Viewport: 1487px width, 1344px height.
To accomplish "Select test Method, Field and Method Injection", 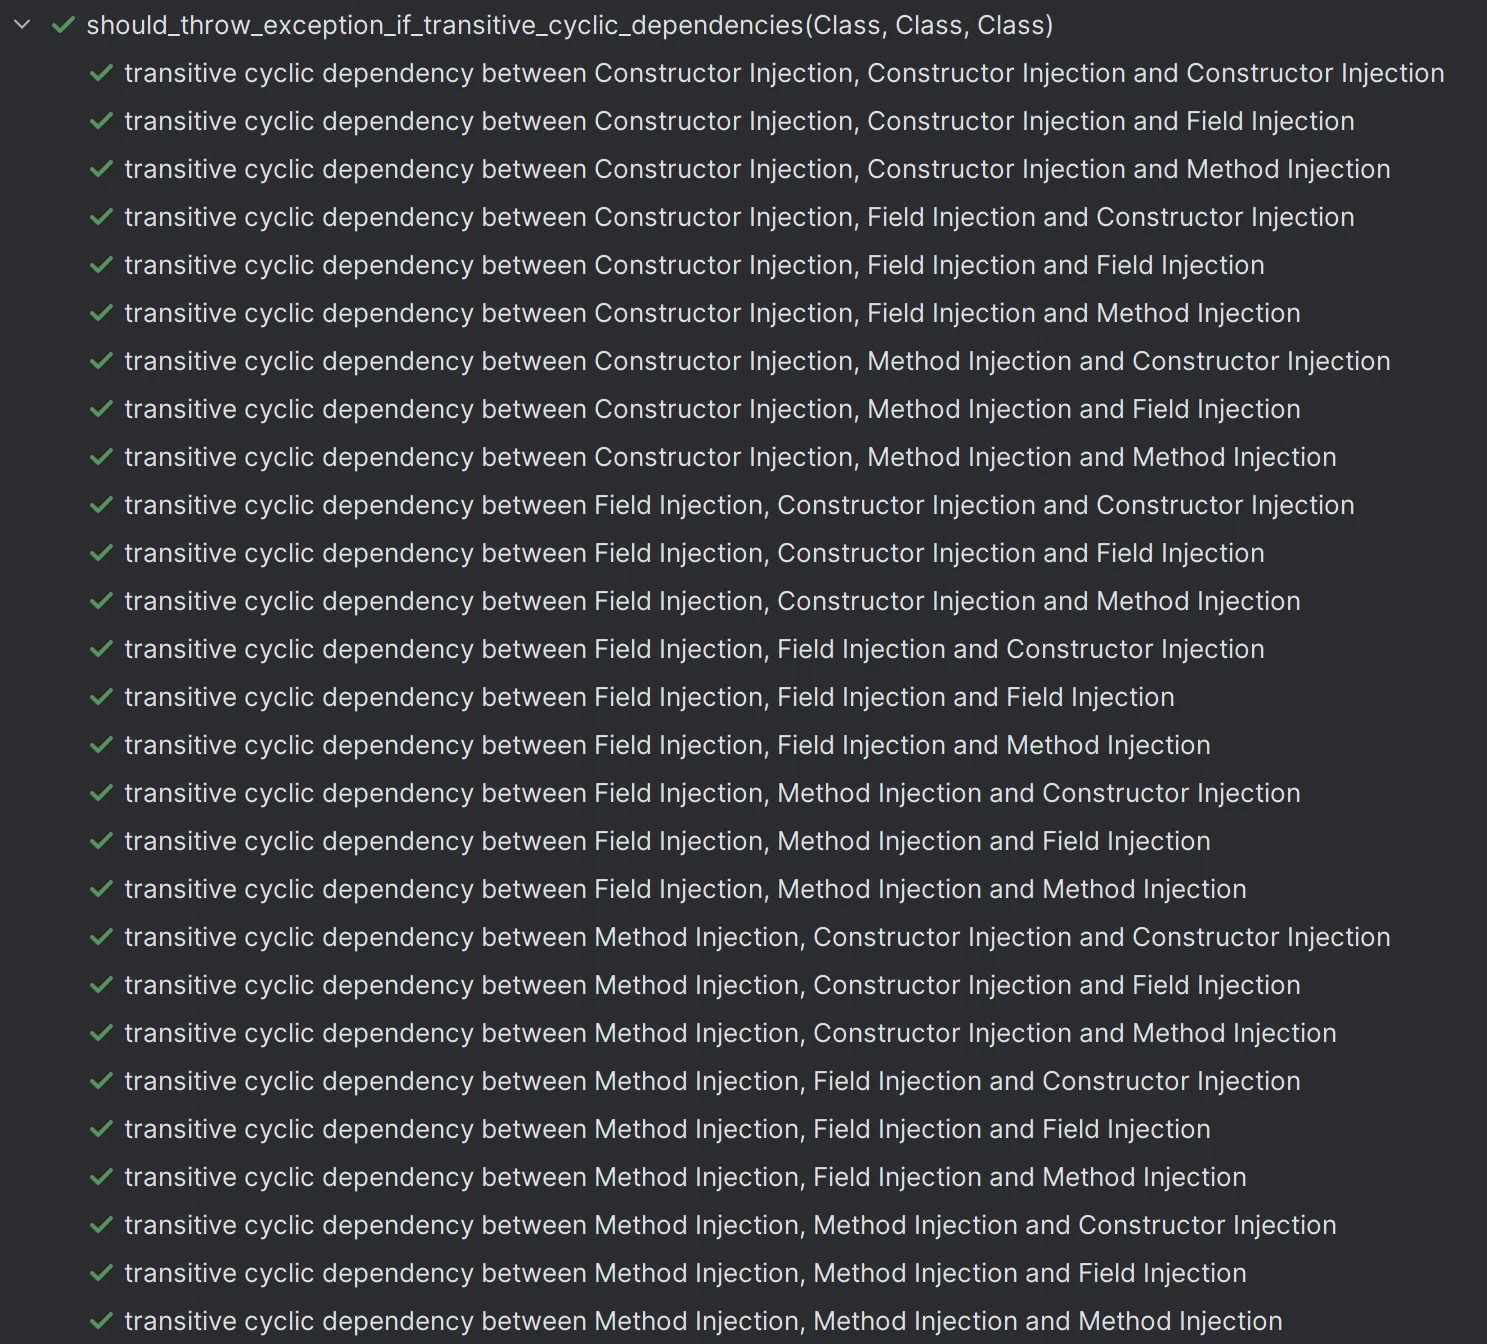I will pyautogui.click(x=684, y=1177).
